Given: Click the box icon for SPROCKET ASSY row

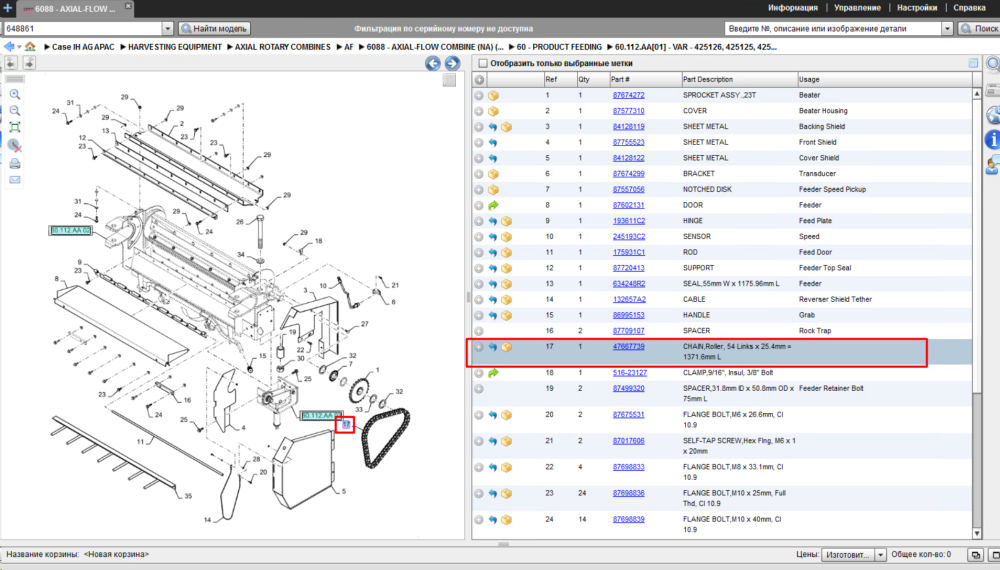Looking at the screenshot, I should pos(493,96).
